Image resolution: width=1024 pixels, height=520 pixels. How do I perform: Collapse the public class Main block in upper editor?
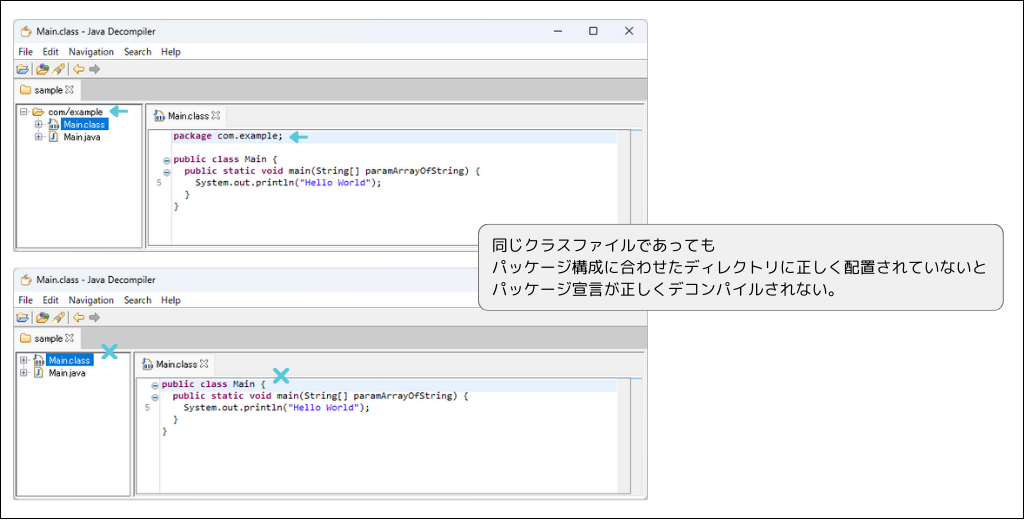click(x=166, y=160)
